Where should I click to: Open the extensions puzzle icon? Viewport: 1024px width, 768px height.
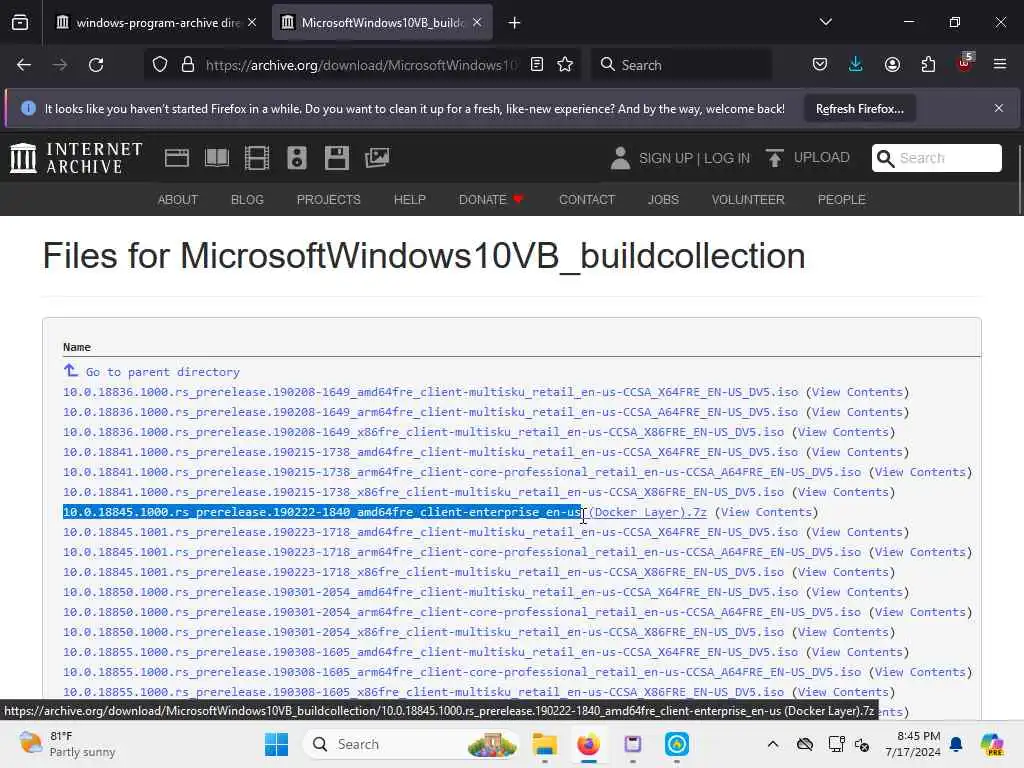tap(928, 65)
